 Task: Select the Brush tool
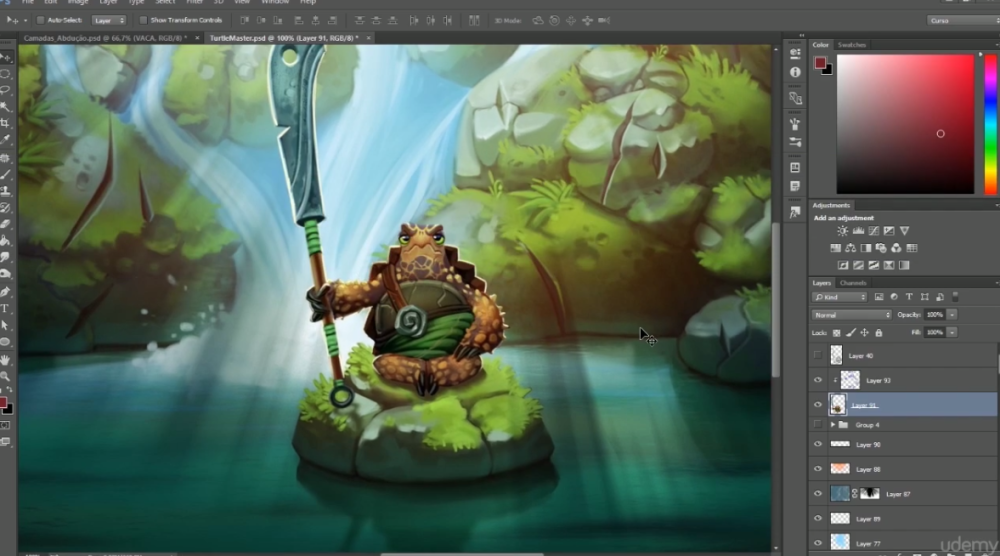tap(6, 174)
